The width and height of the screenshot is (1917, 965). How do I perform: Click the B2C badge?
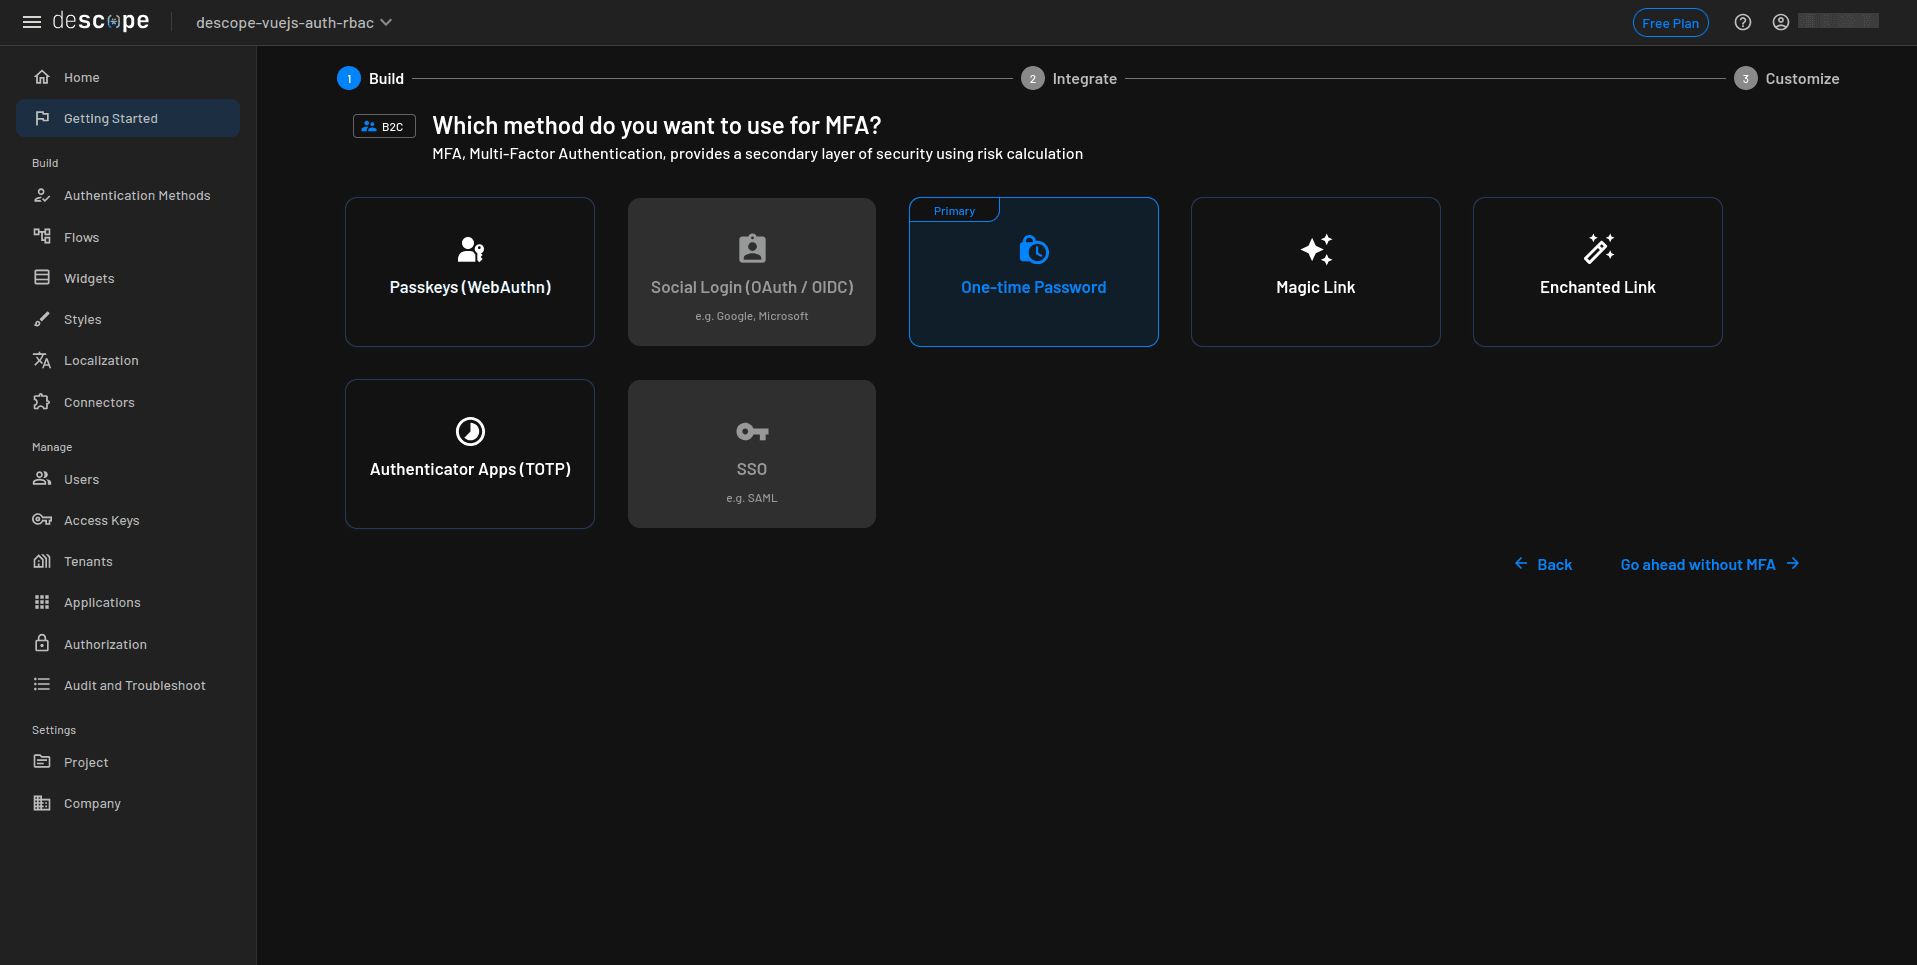(384, 127)
